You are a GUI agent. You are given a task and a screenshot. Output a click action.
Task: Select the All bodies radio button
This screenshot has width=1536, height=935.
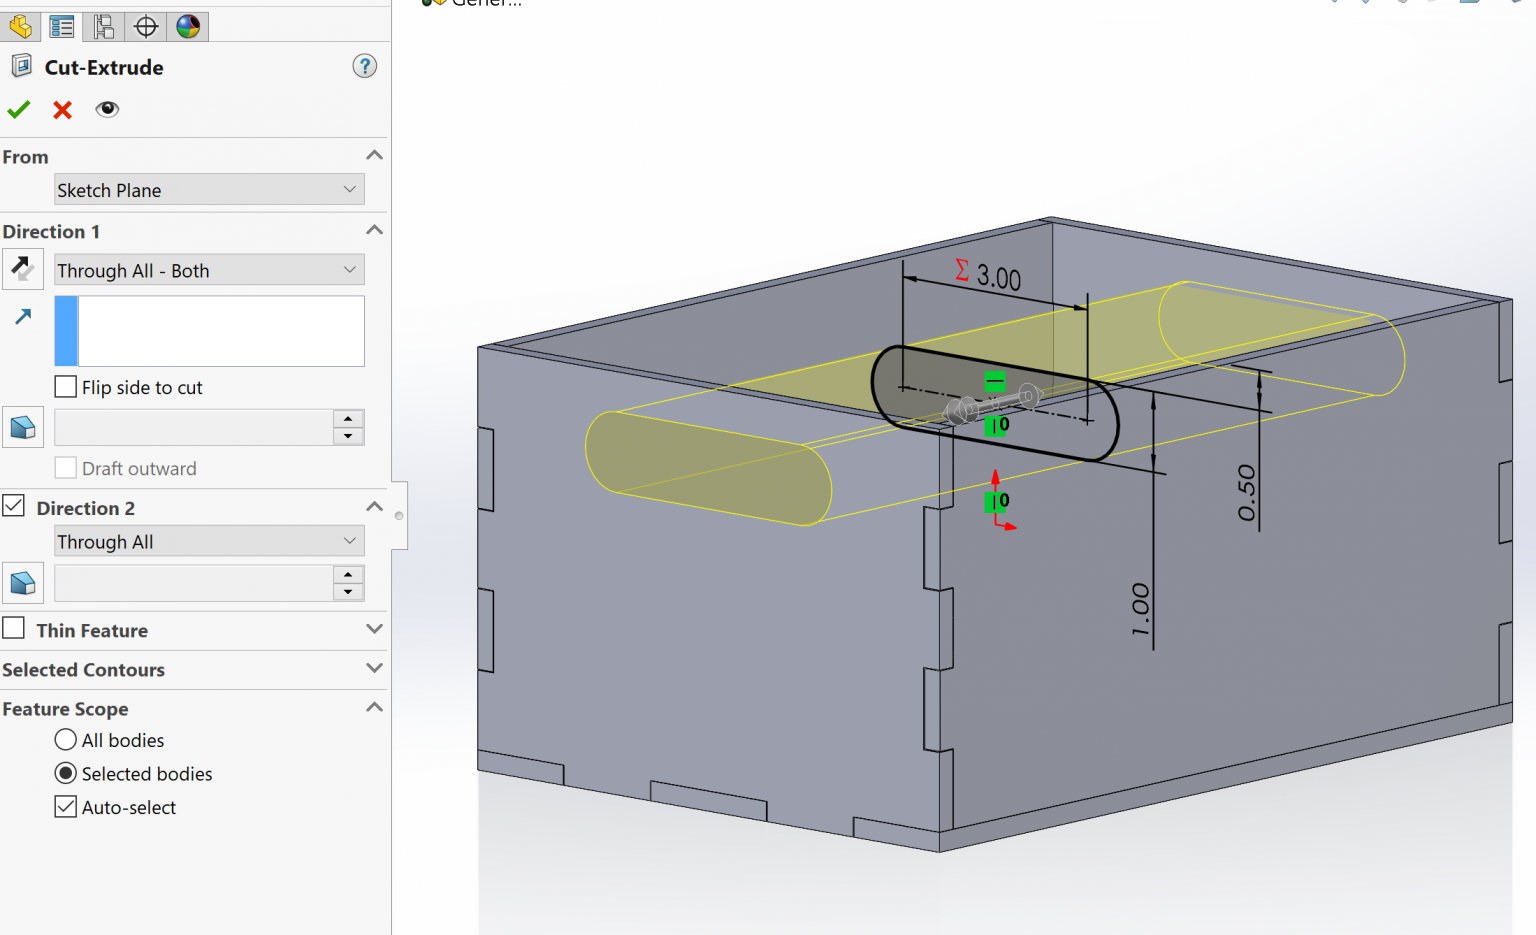pos(65,739)
